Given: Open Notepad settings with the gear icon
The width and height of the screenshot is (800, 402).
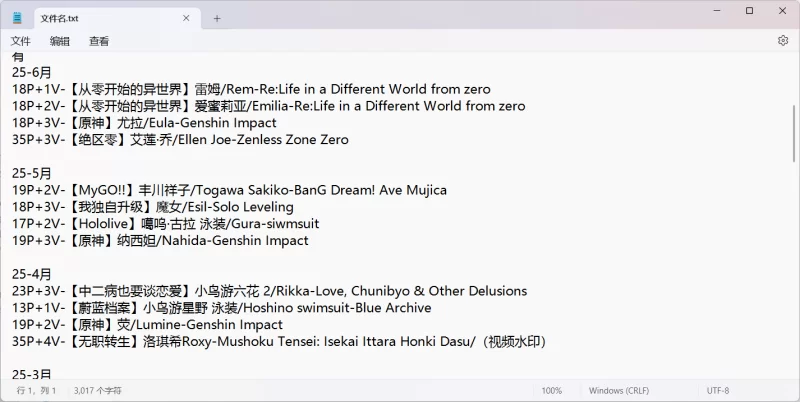Looking at the screenshot, I should [783, 41].
